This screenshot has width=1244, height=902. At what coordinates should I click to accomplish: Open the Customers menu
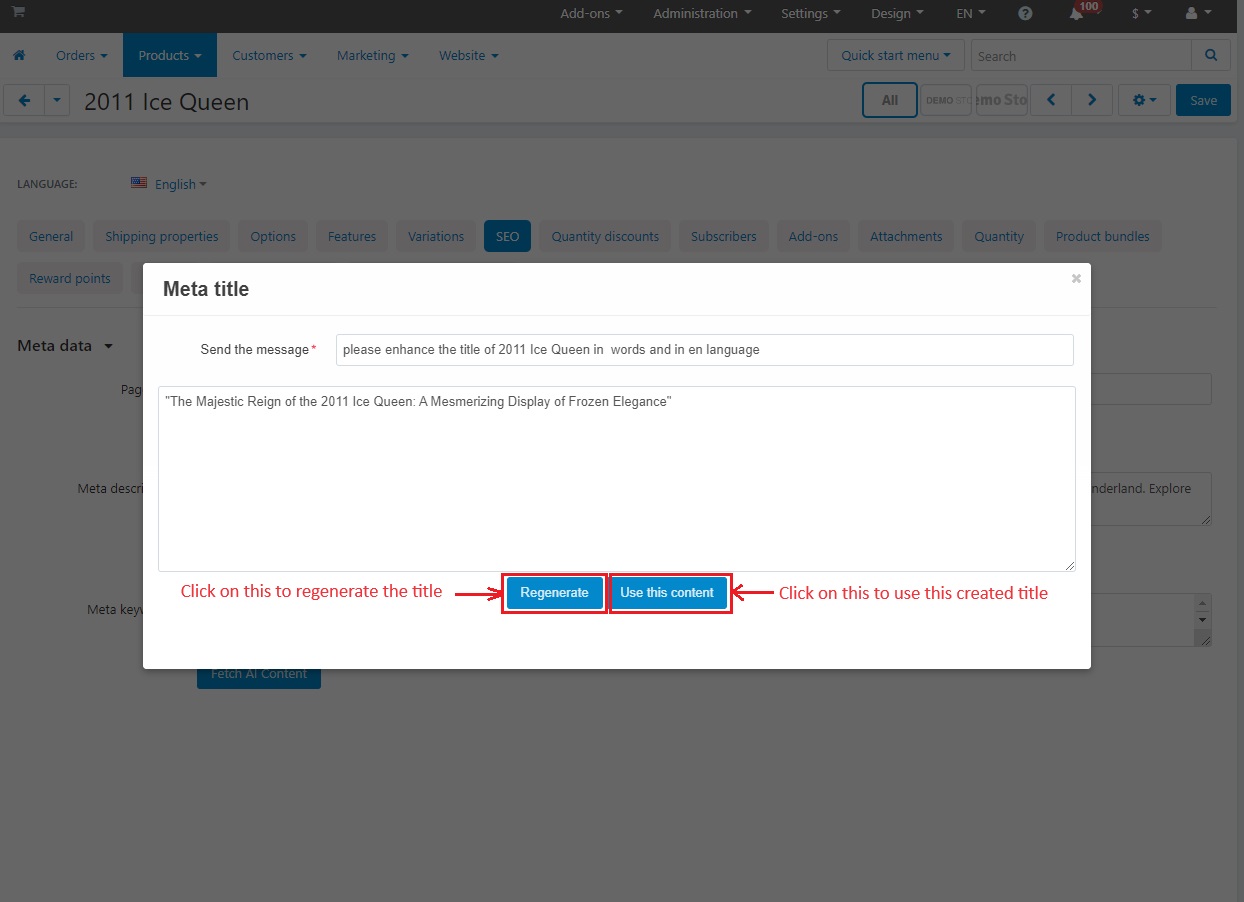click(x=269, y=56)
